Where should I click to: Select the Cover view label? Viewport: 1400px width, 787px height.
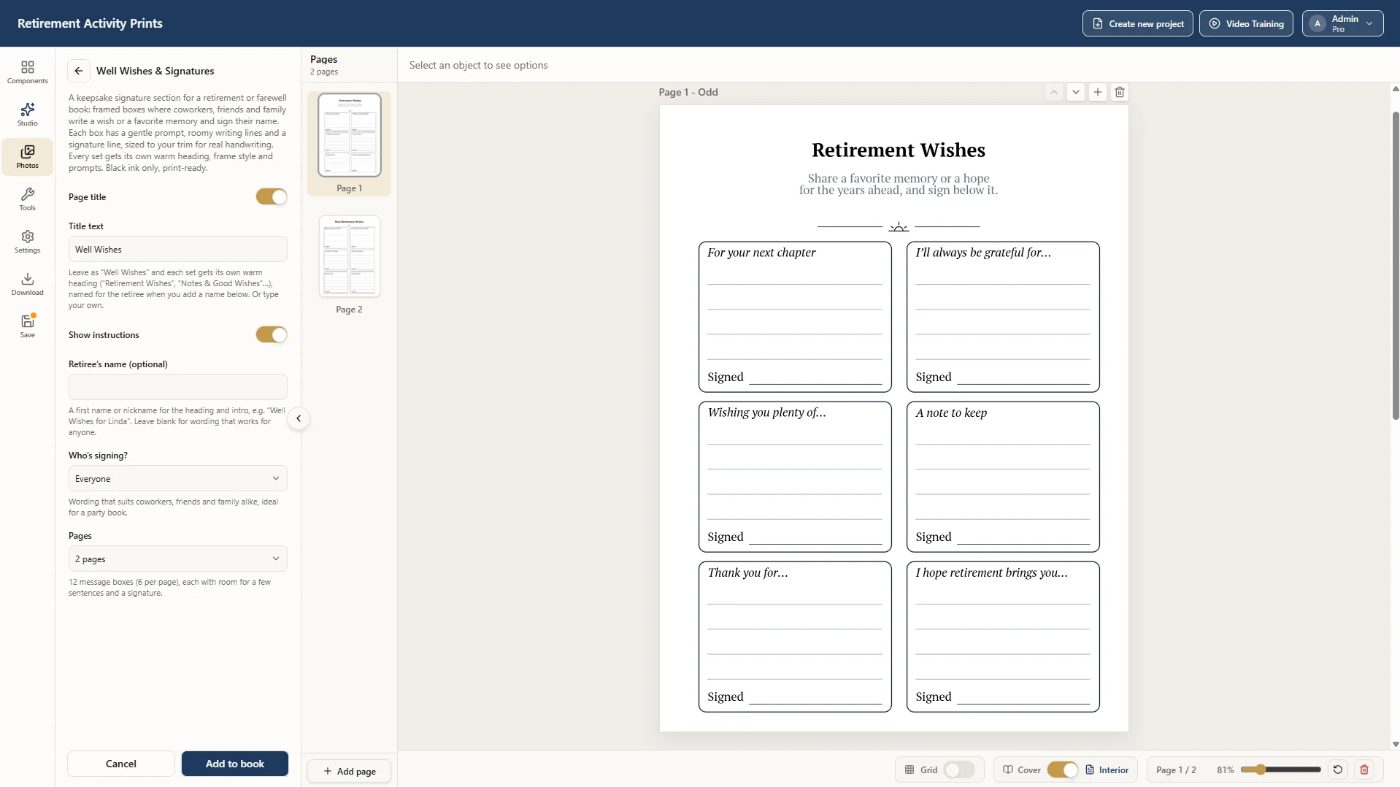point(1022,770)
